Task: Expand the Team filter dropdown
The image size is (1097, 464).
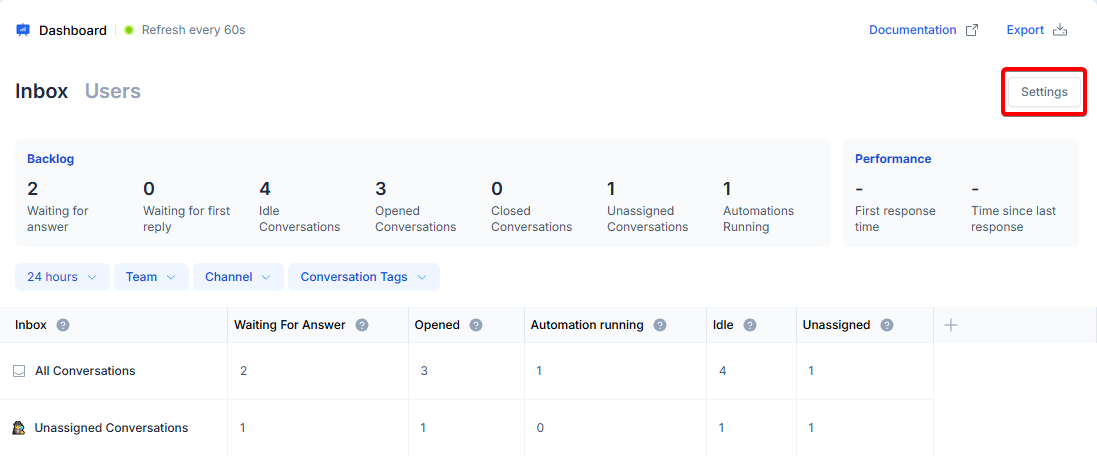Action: tap(151, 277)
